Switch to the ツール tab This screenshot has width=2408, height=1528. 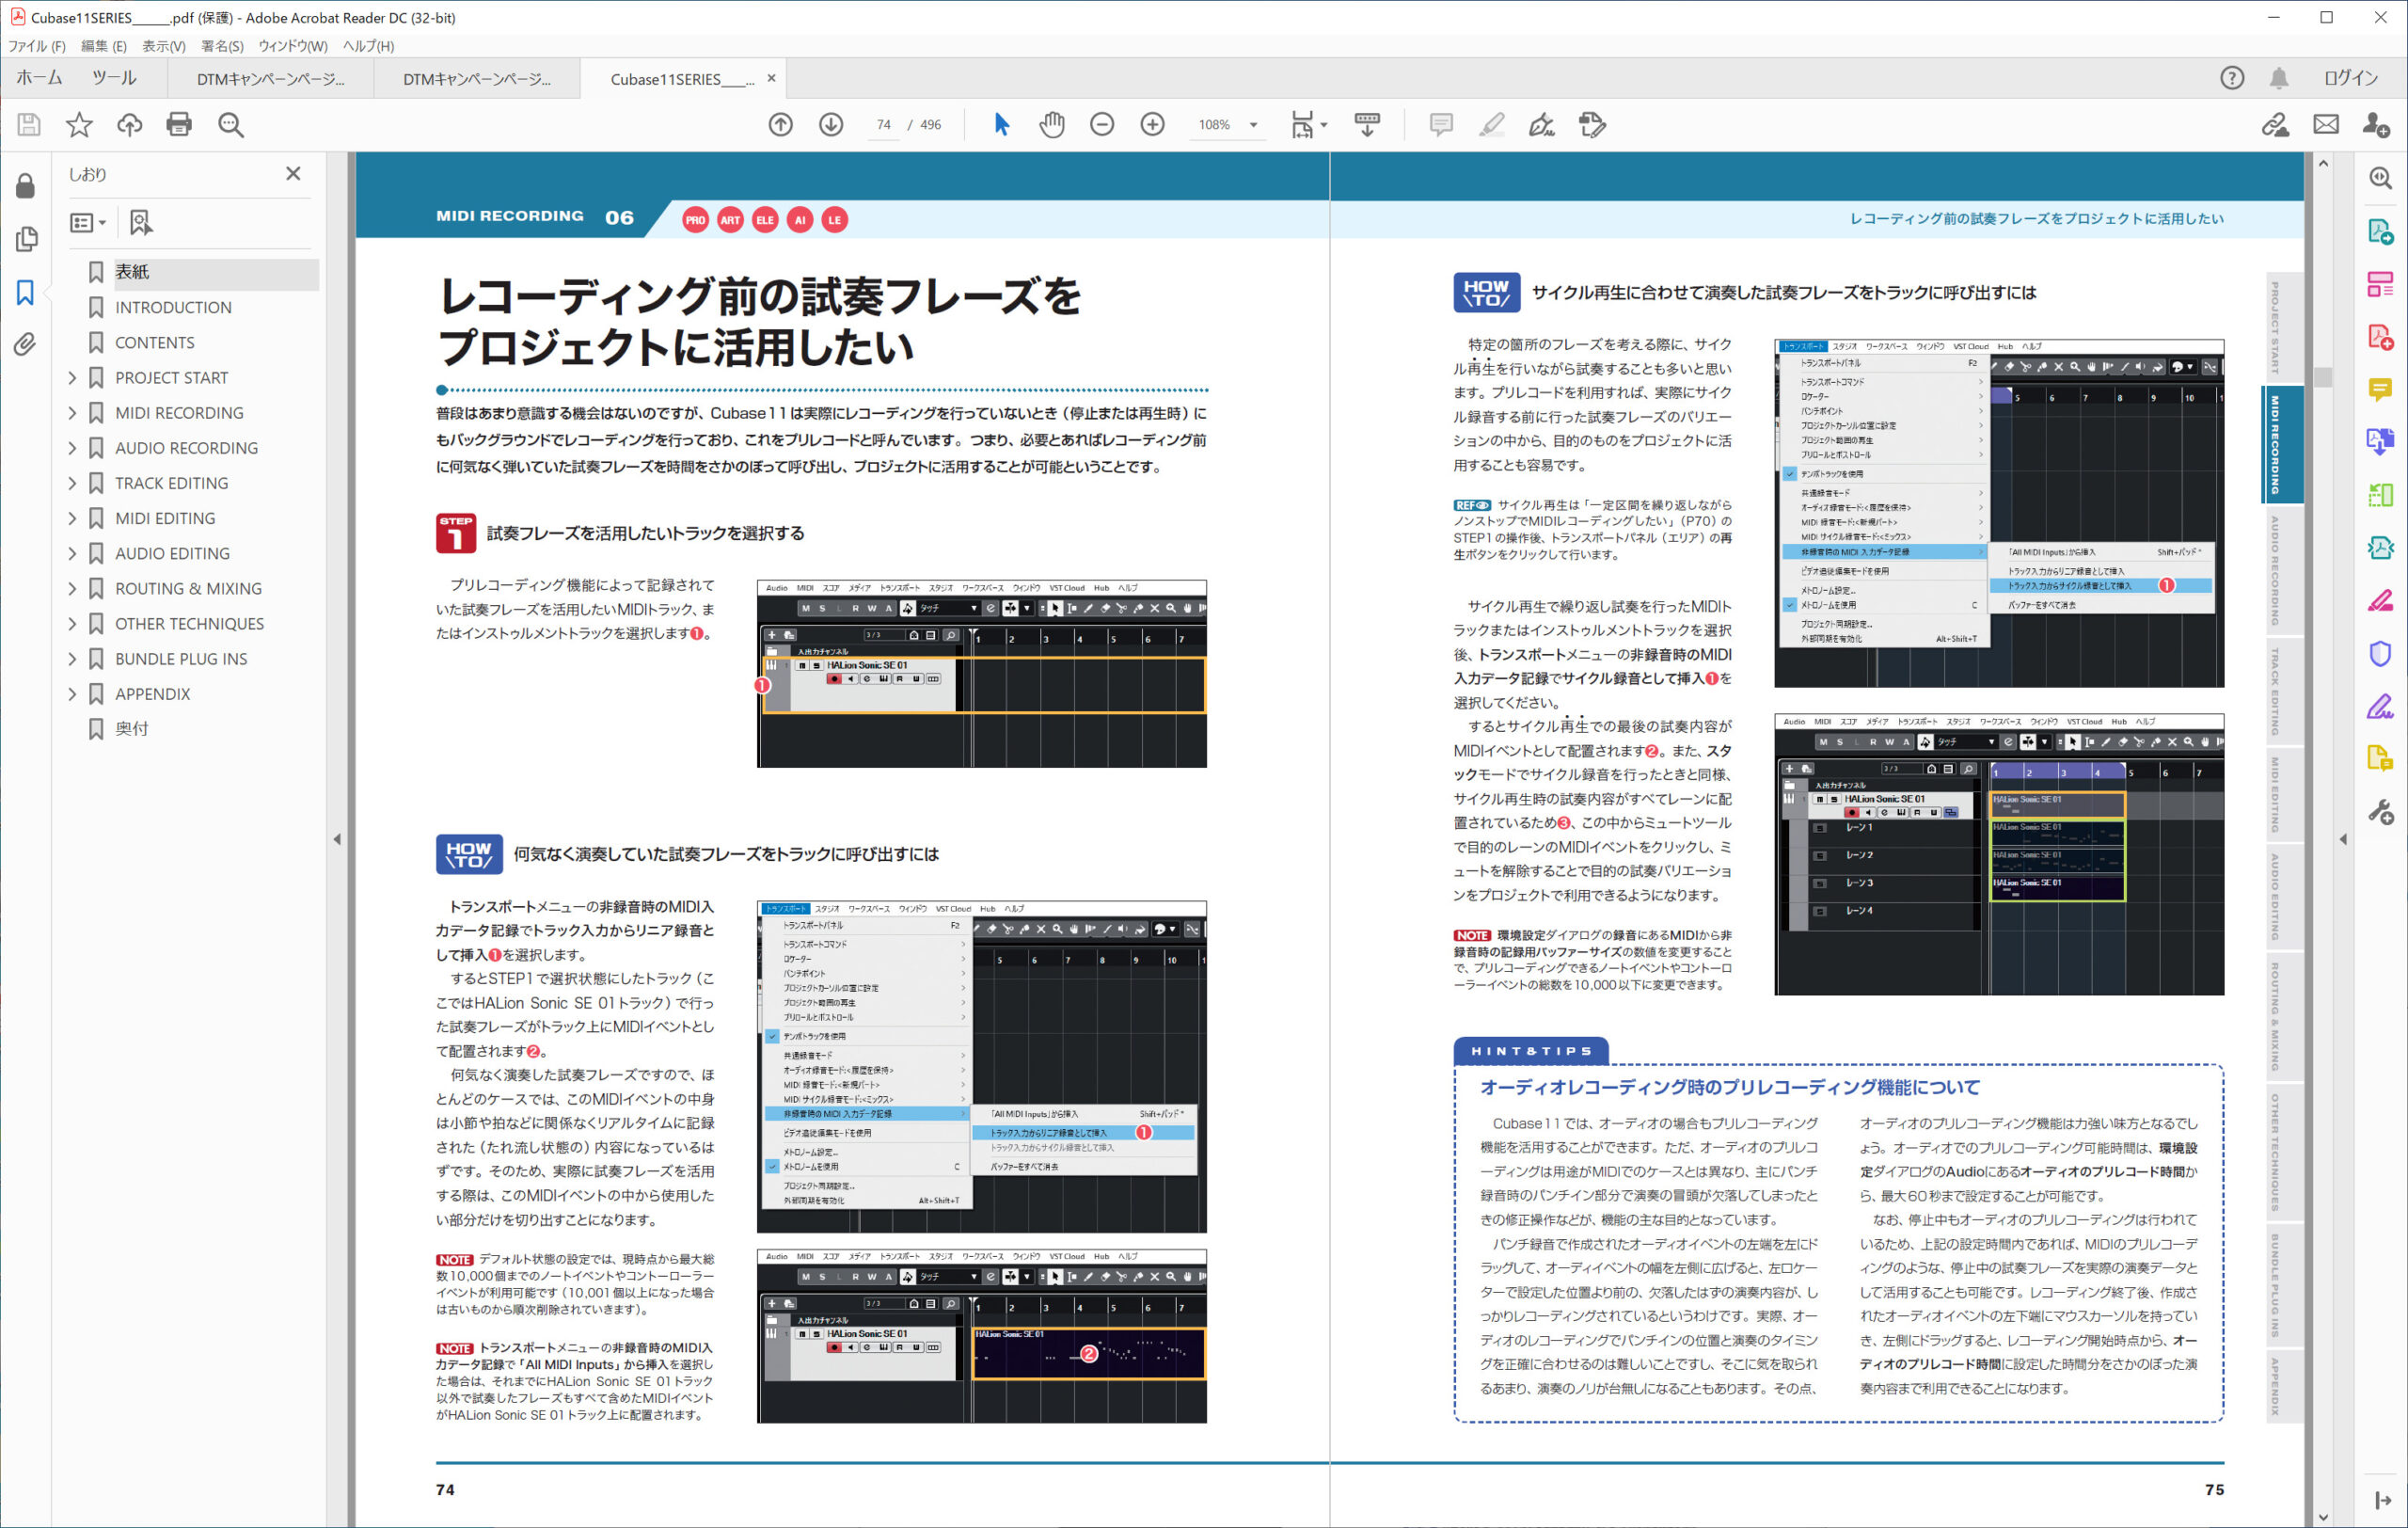point(114,78)
